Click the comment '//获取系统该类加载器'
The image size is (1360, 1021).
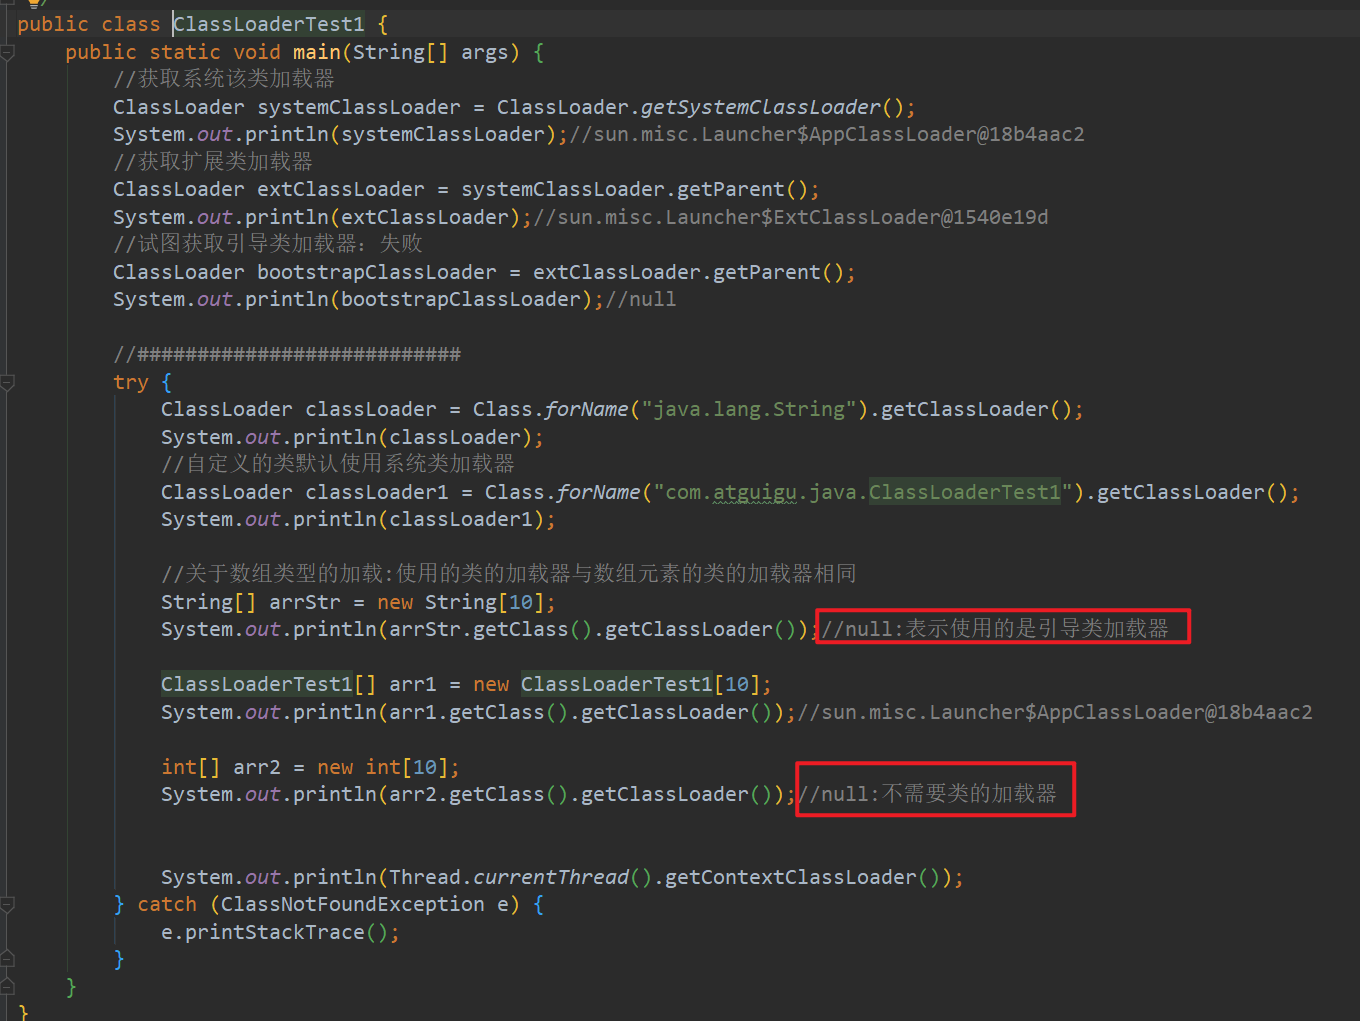224,79
